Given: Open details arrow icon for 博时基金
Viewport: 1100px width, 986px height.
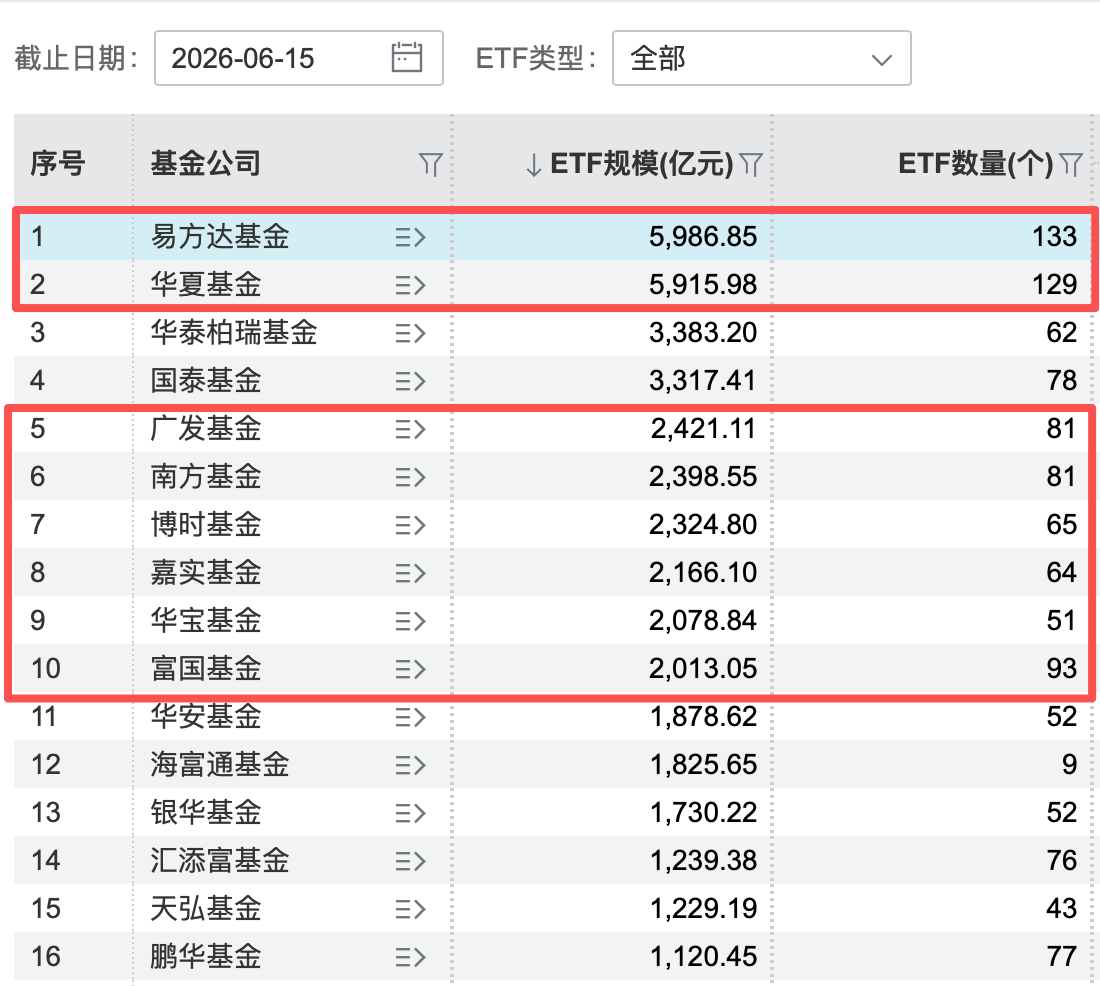Looking at the screenshot, I should pos(410,525).
